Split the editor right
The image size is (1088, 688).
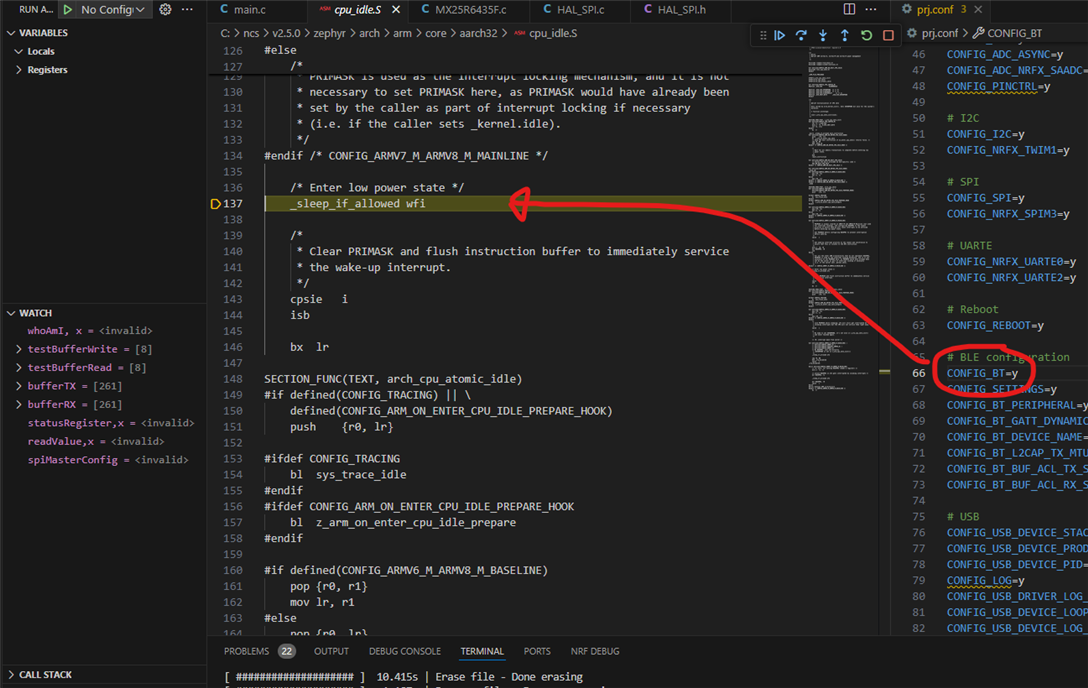tap(849, 9)
